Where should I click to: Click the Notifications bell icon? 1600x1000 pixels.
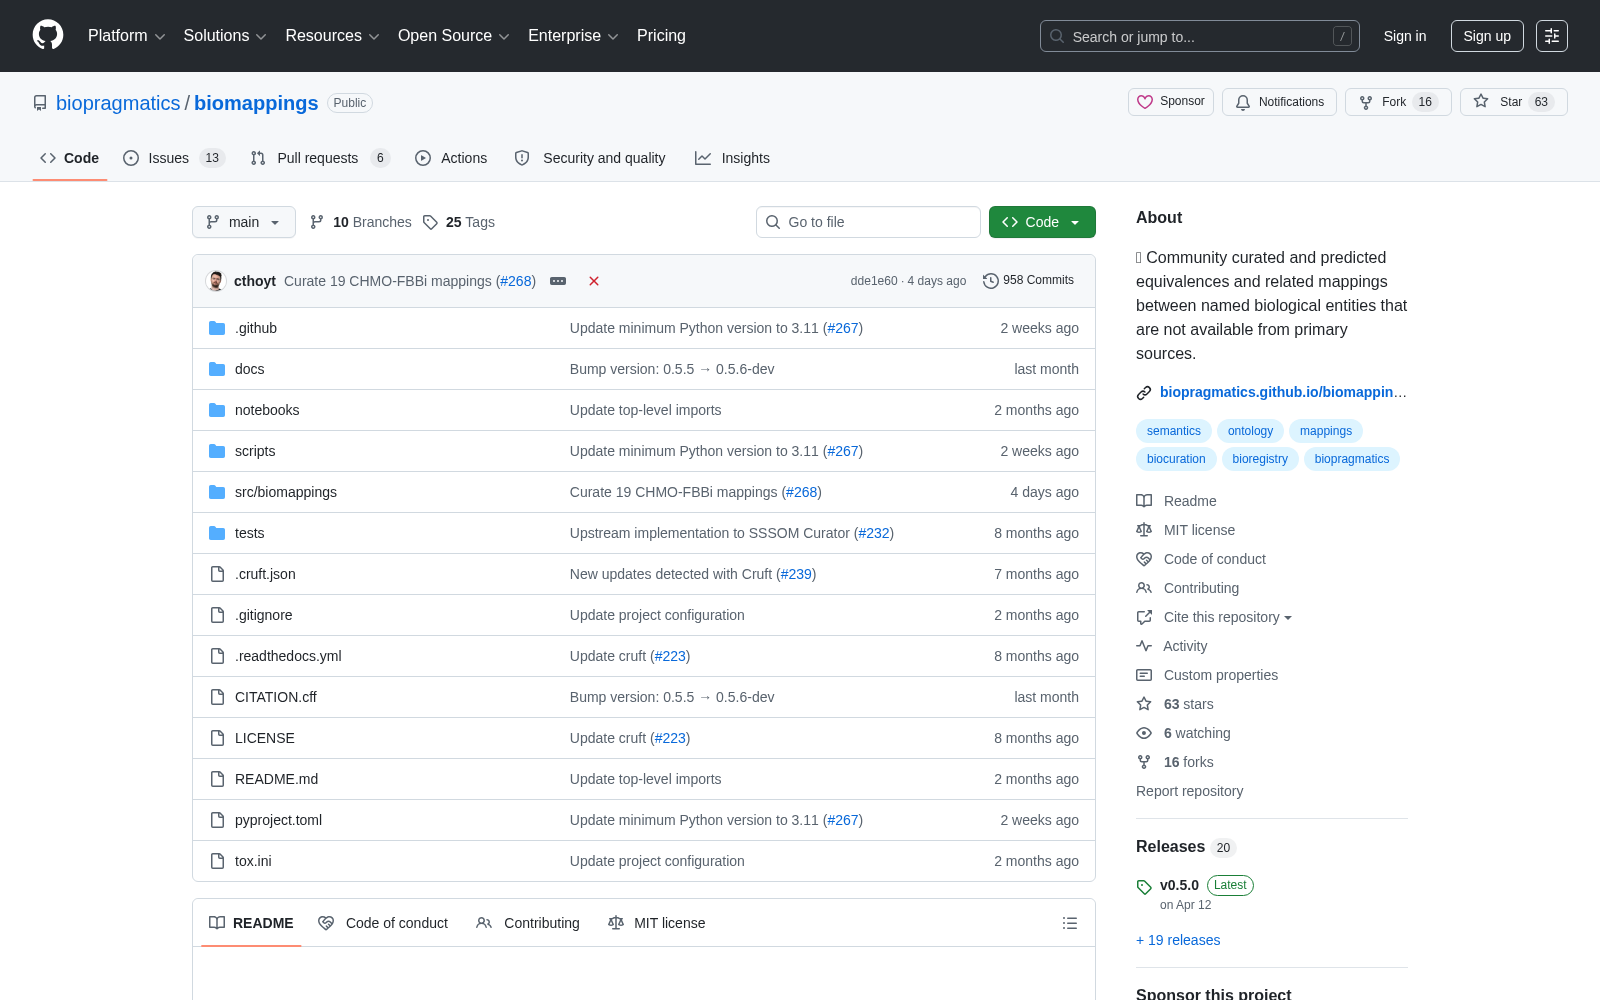coord(1243,102)
